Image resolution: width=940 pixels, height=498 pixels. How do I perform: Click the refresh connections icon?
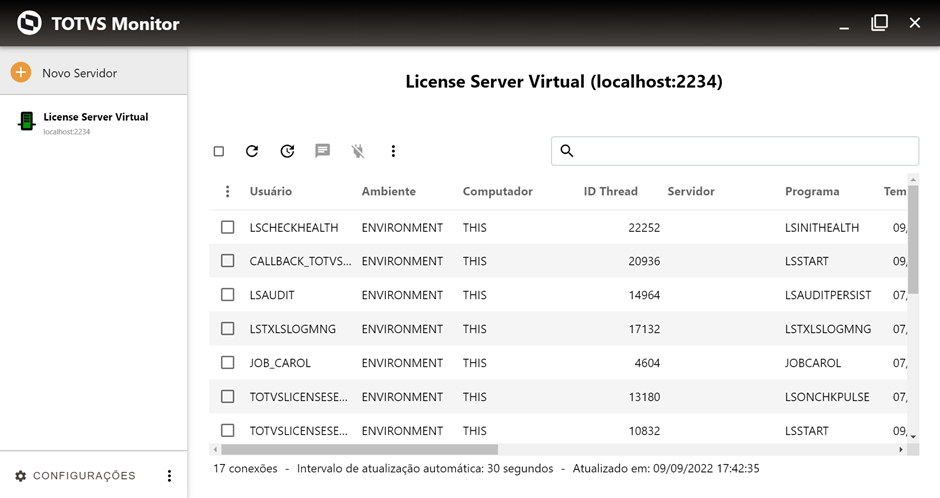tap(252, 151)
